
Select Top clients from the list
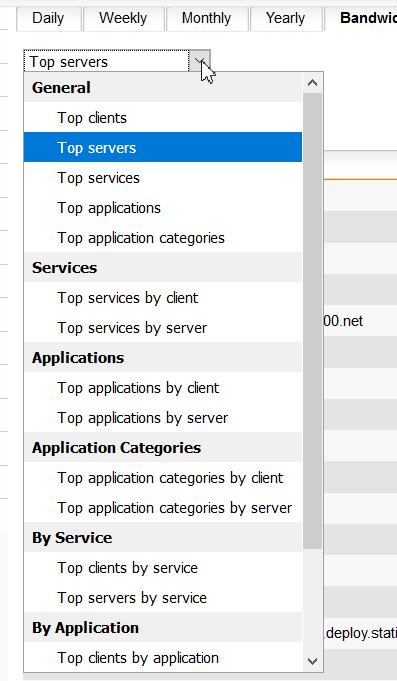coord(163,118)
